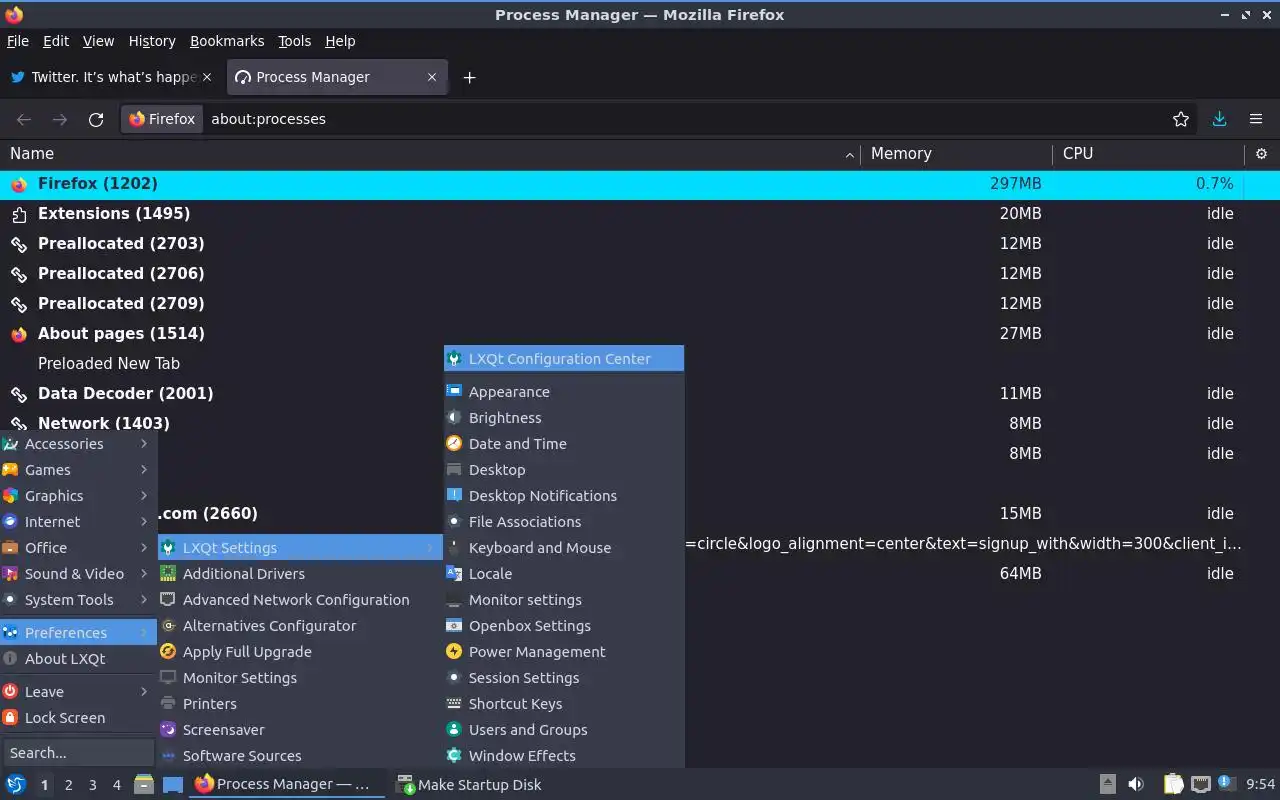Click the Firefox identity icon in the address bar
This screenshot has height=800, width=1280.
pos(162,119)
